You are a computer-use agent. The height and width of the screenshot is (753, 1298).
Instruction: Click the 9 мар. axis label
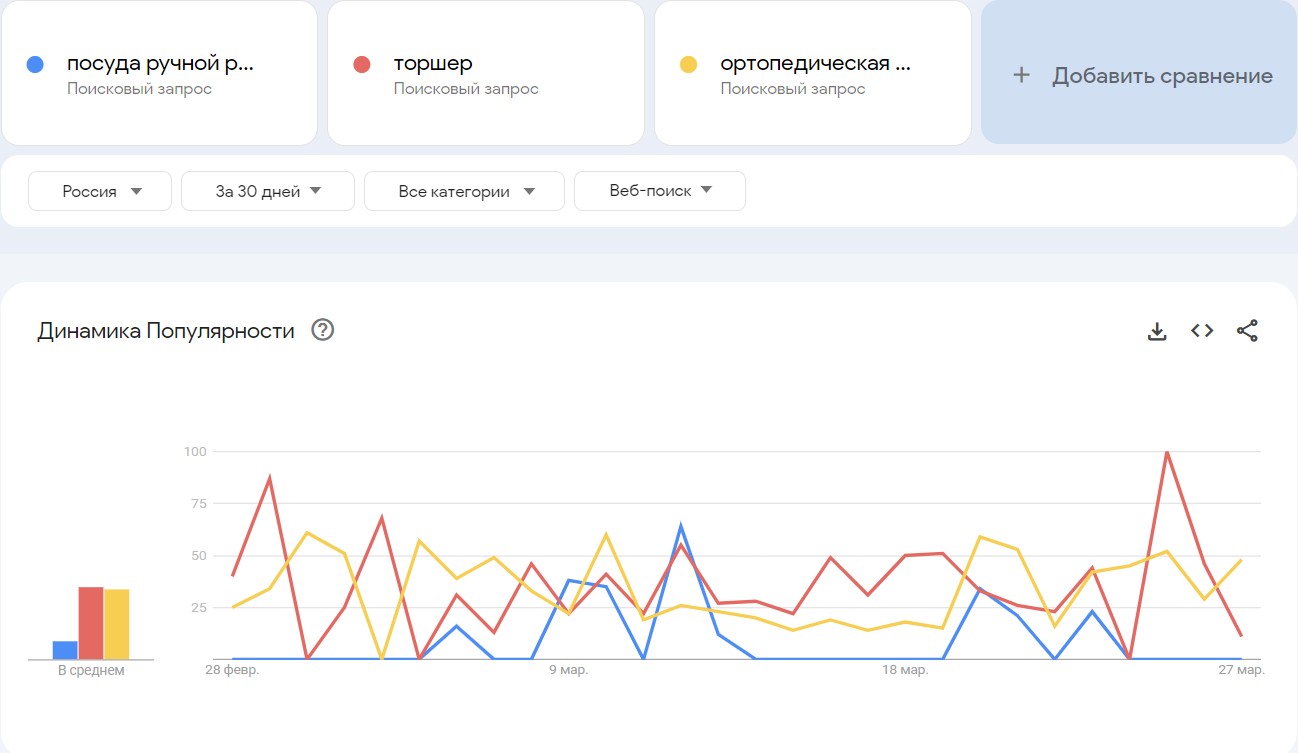(568, 670)
